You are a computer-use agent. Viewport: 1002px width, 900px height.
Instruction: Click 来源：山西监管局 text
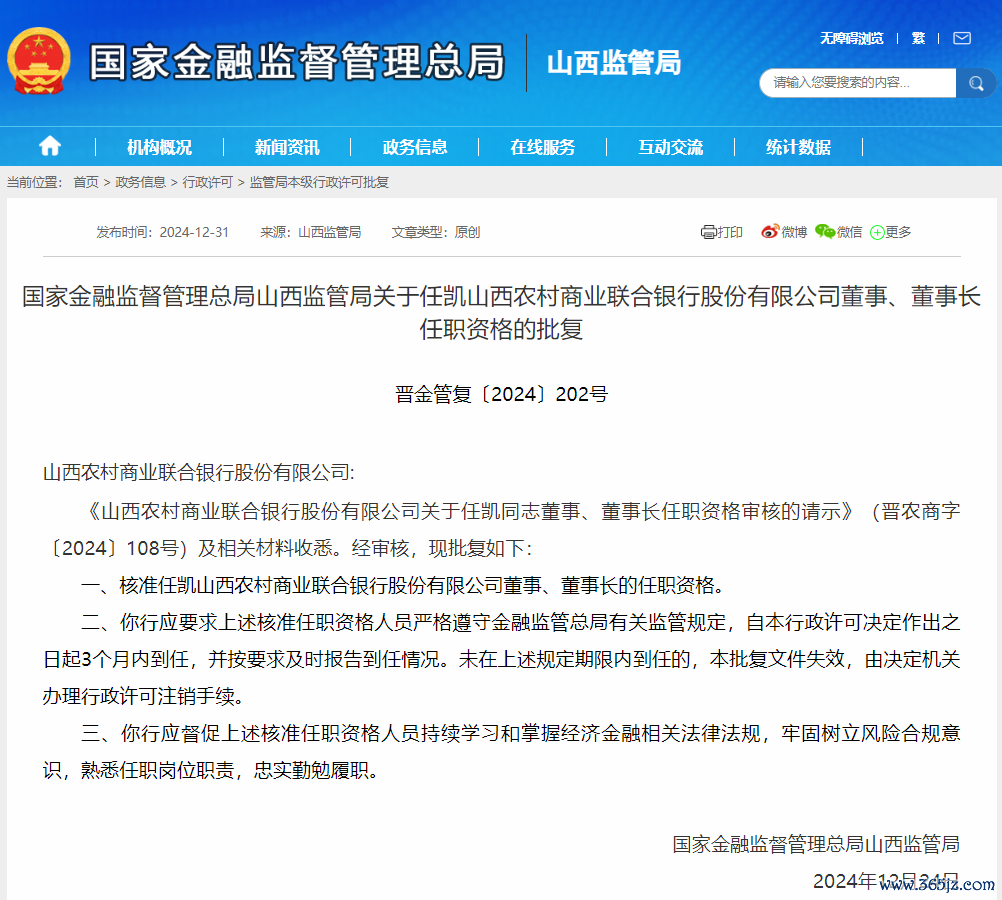(311, 232)
